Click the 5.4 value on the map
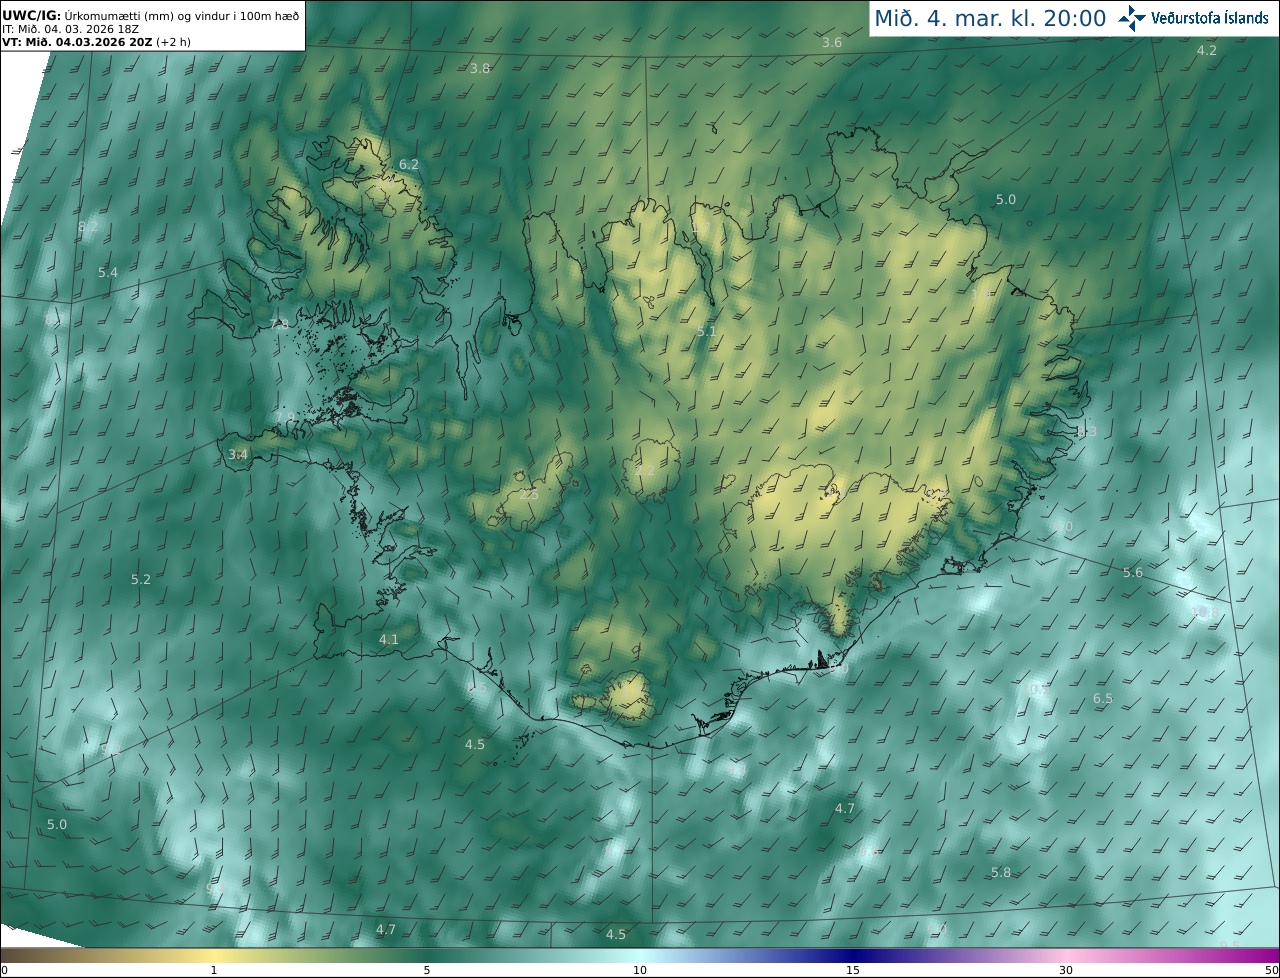 (108, 273)
